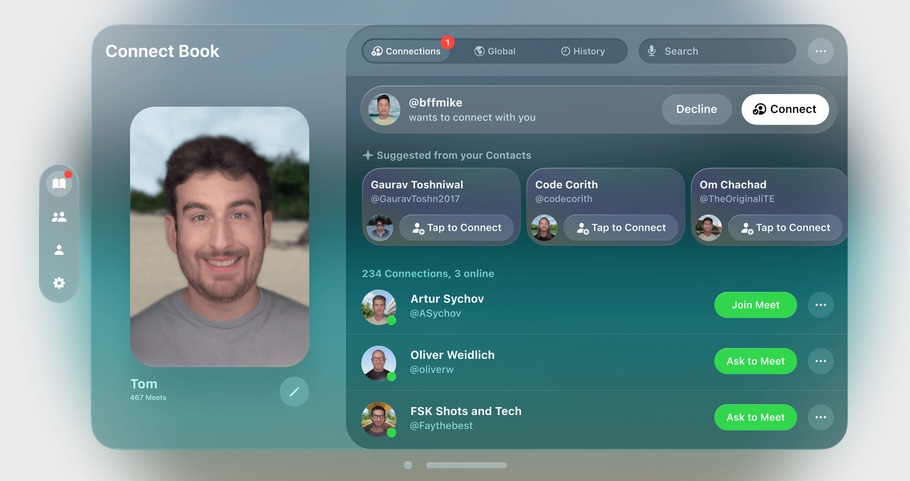The height and width of the screenshot is (481, 910).
Task: Click the window grab bar below the panel
Action: point(466,465)
